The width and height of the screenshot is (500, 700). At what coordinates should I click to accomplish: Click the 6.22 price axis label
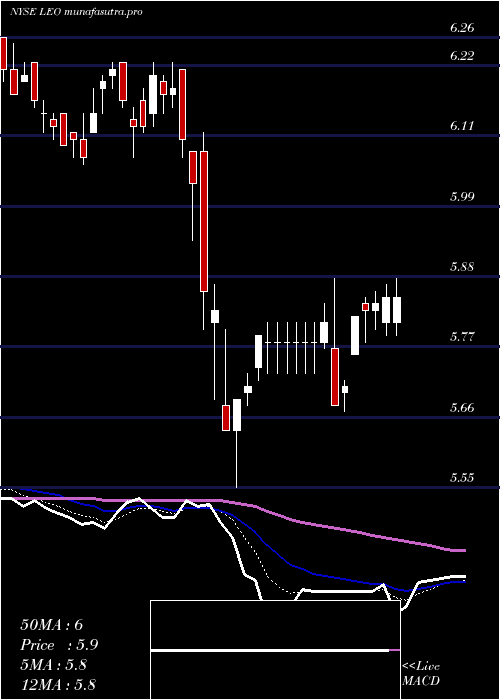(x=462, y=56)
